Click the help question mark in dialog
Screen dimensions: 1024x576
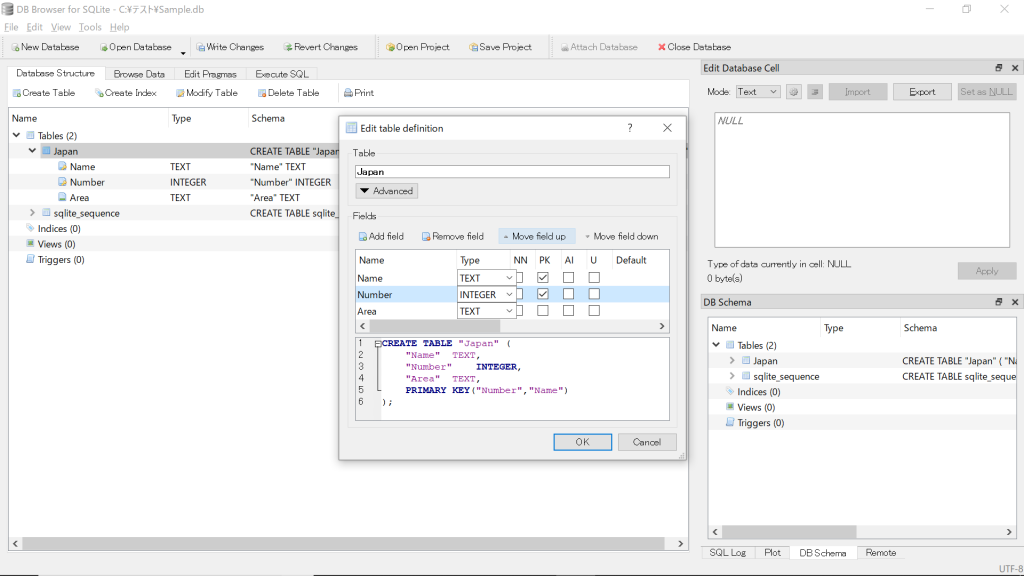tap(630, 128)
